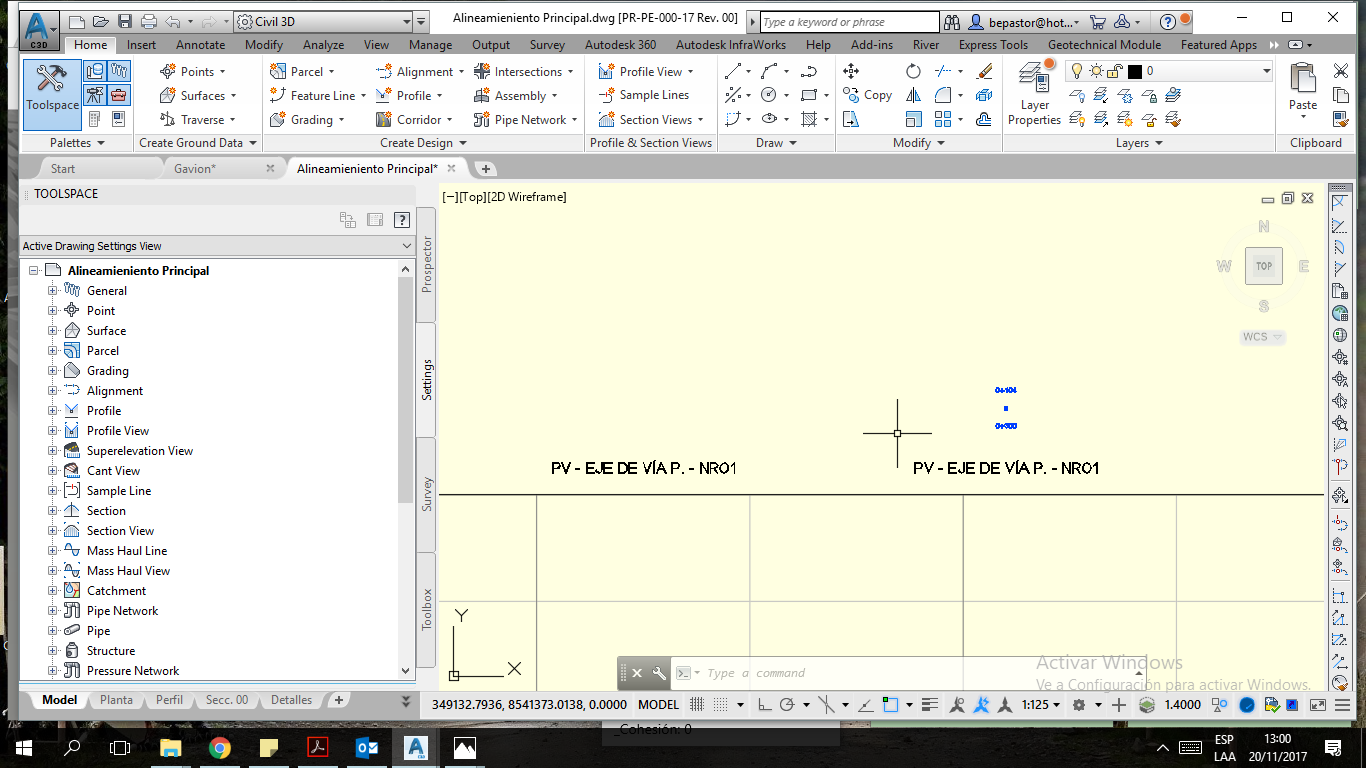Screen dimensions: 1366x768
Task: Select the Move tool in Modify panel
Action: [851, 71]
